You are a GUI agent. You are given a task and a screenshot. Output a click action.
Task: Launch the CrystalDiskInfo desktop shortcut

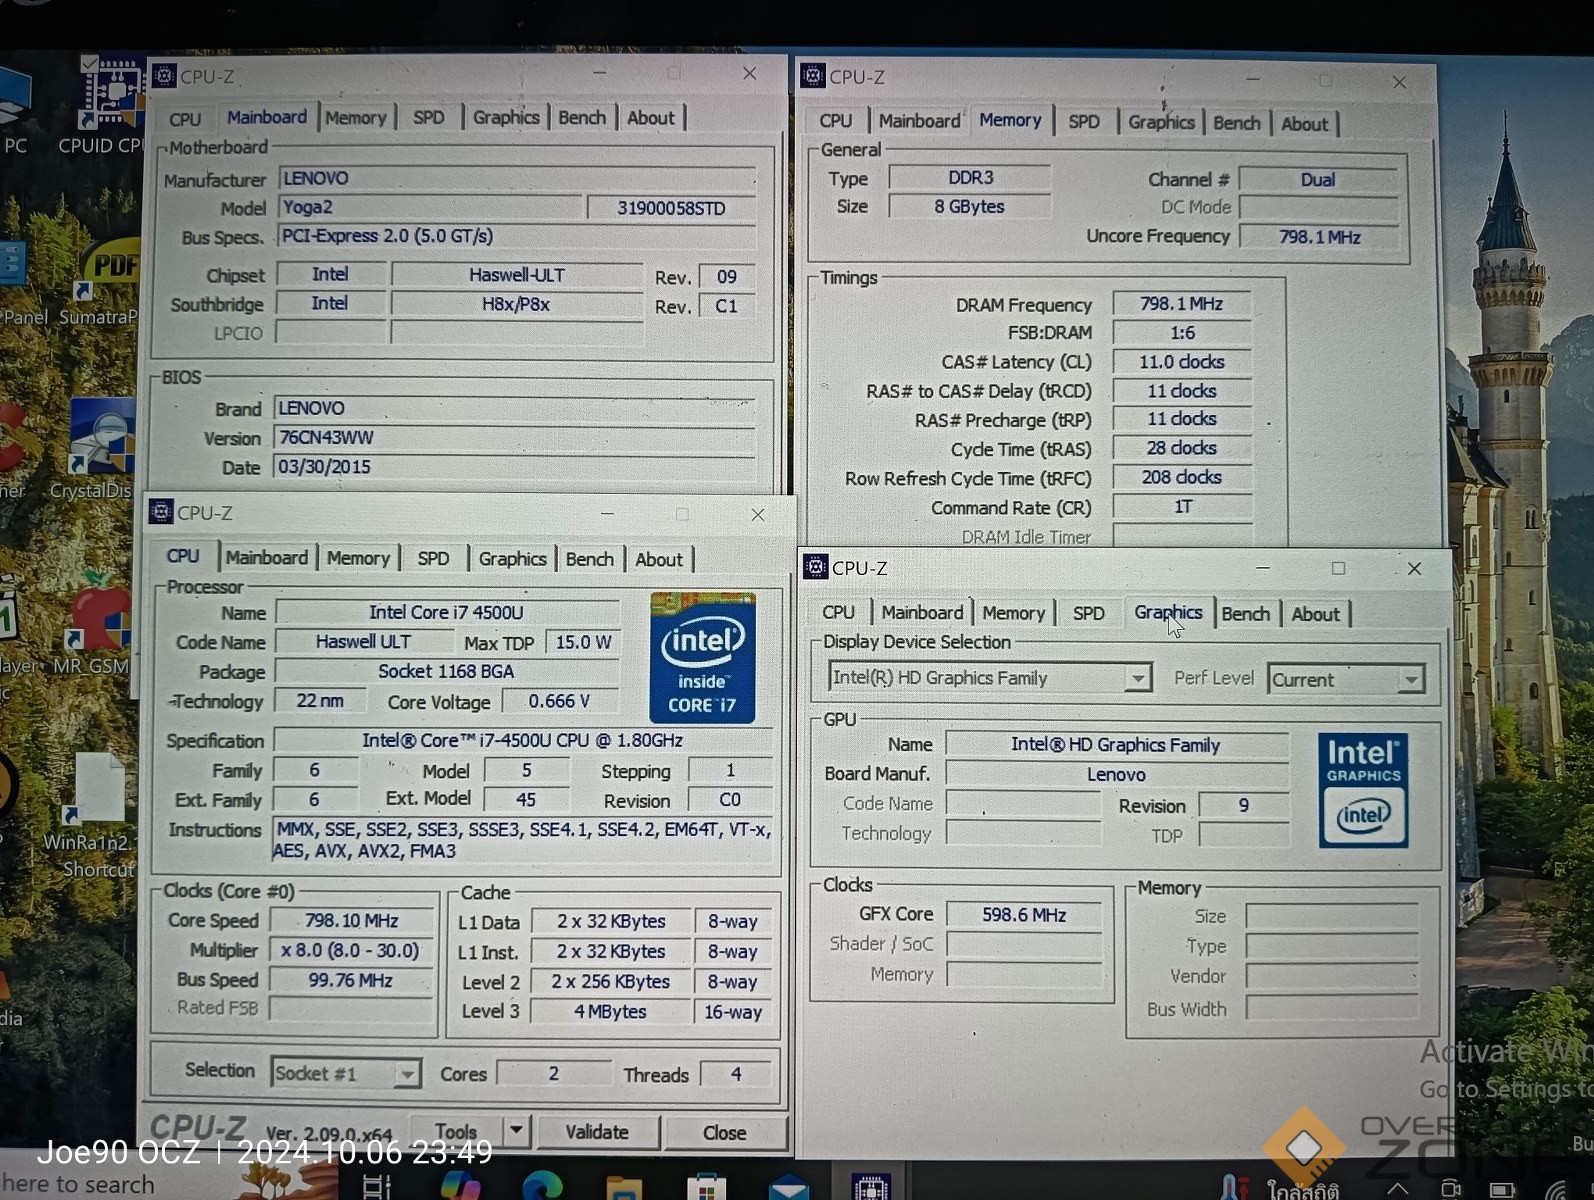(x=100, y=450)
